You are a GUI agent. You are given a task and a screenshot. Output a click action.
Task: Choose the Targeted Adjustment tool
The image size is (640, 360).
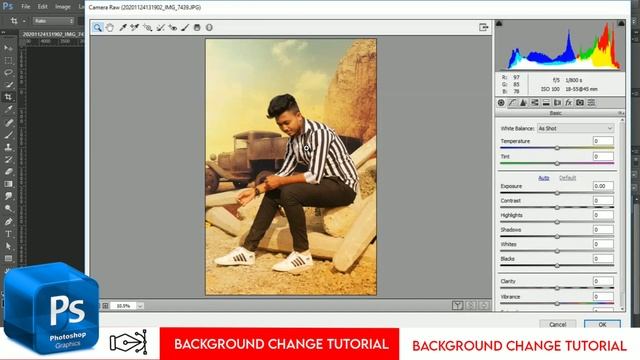tap(147, 27)
